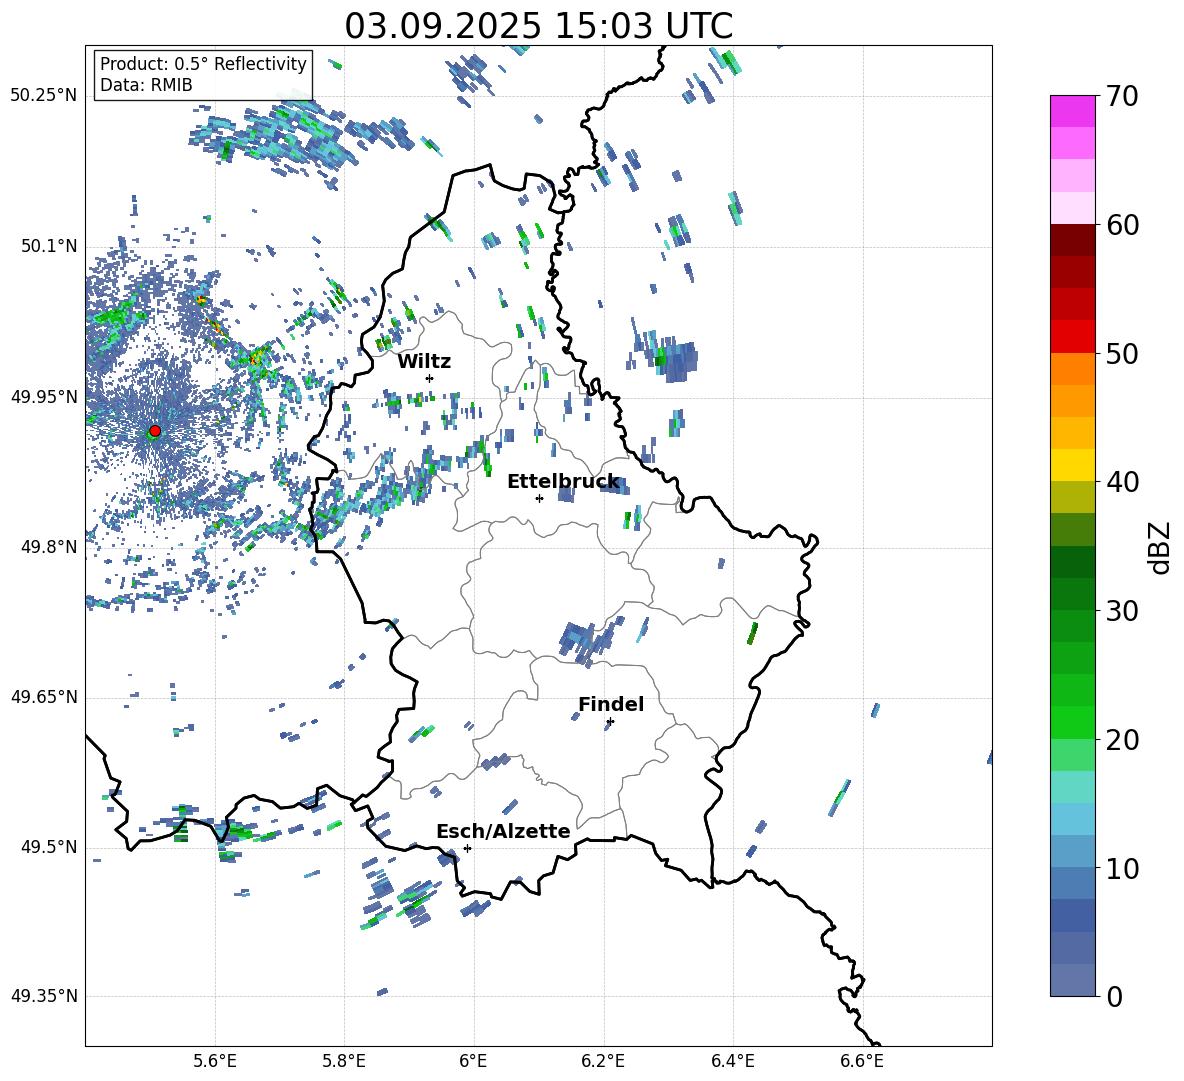Click the 49.8°N latitude label
The height and width of the screenshot is (1081, 1184).
tap(49, 547)
